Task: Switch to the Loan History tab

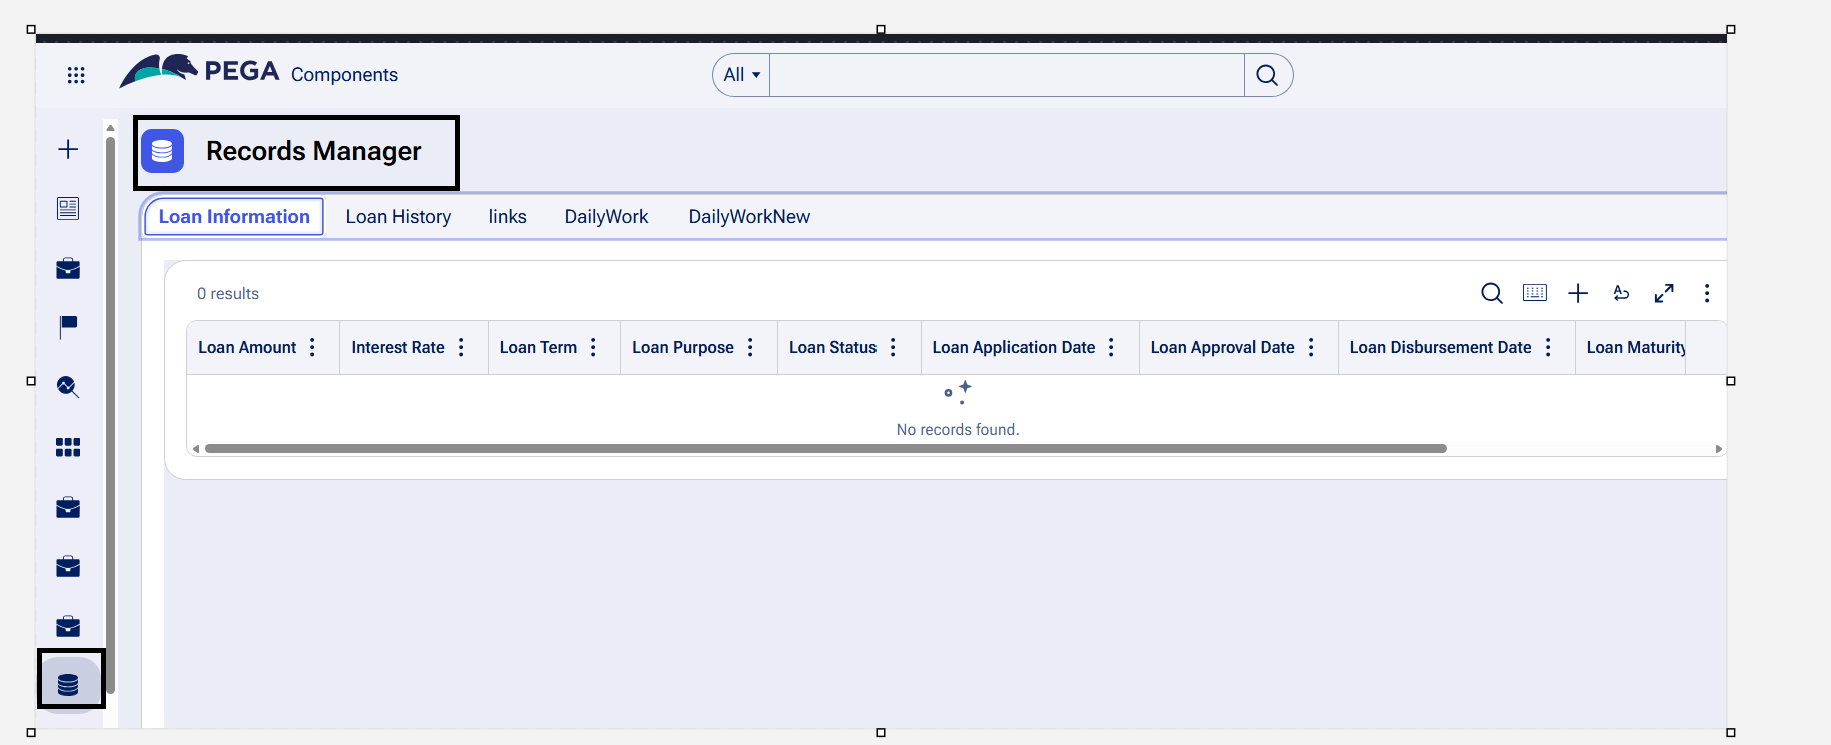Action: tap(398, 217)
